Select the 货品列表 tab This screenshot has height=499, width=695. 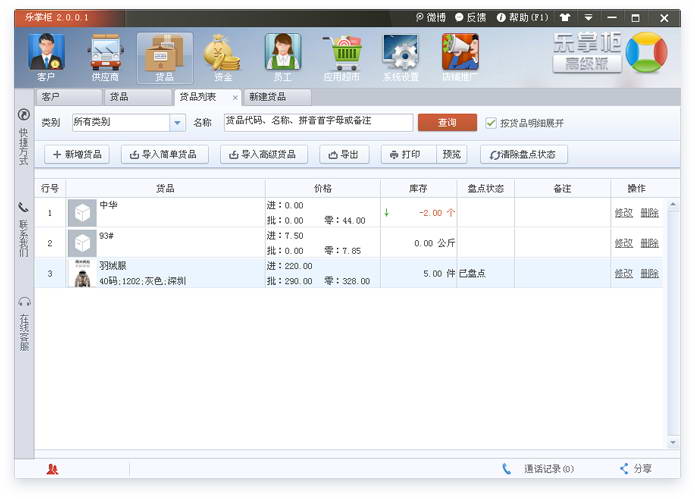pos(198,97)
